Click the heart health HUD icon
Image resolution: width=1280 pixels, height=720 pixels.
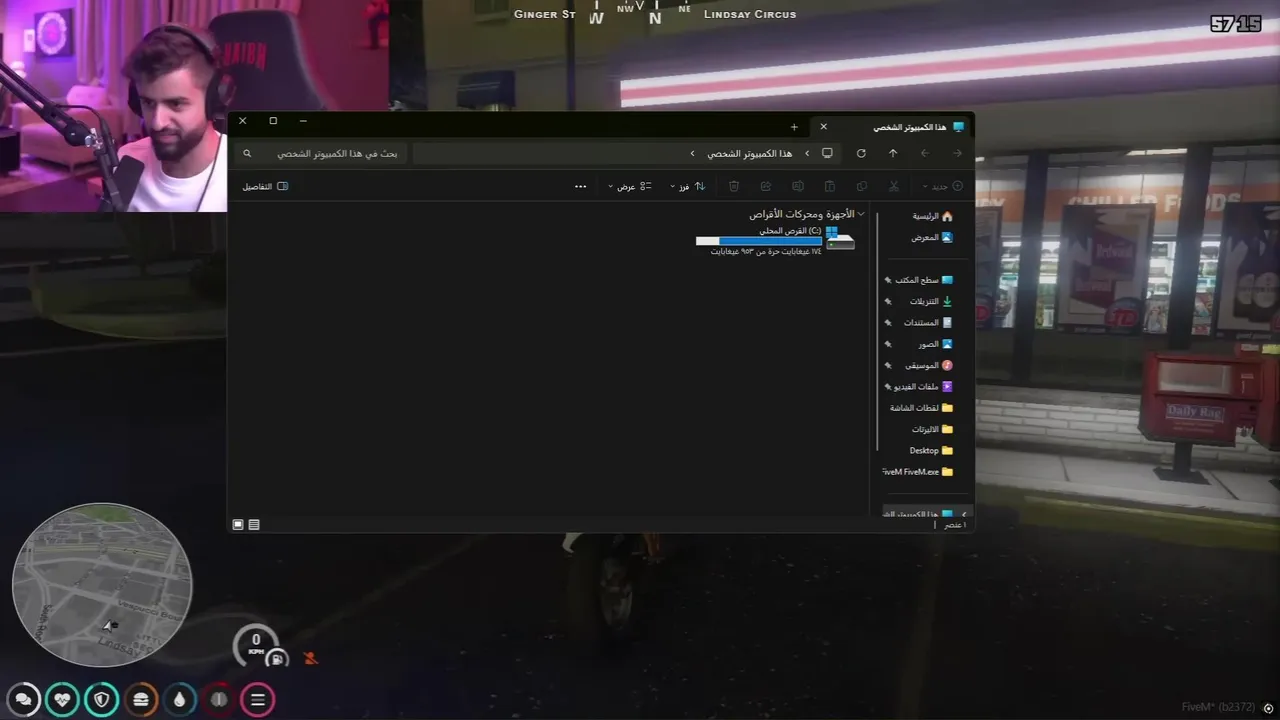tap(63, 700)
